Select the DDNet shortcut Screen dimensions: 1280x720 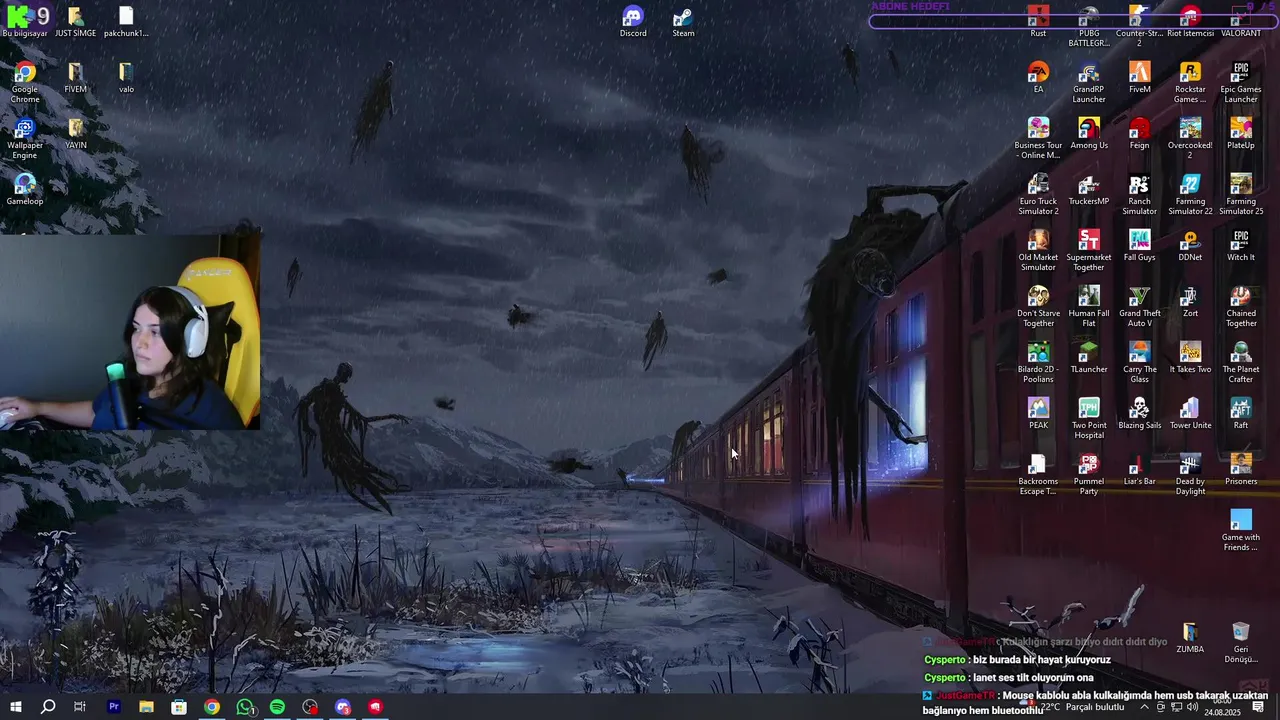pyautogui.click(x=1190, y=246)
